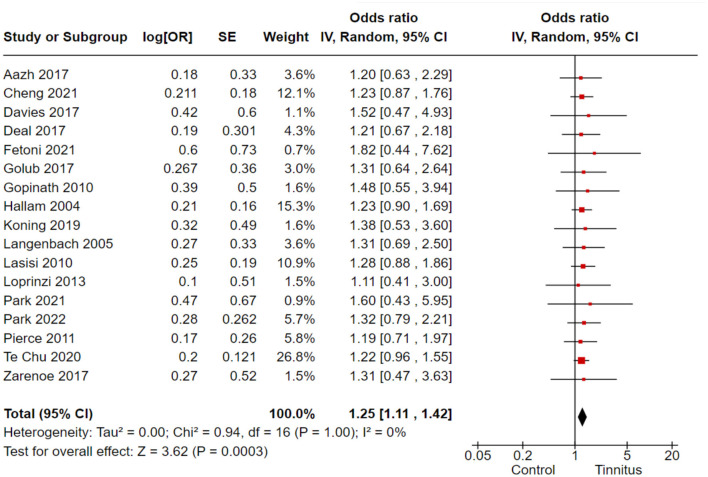Click the Control axis label
The image size is (708, 477).
(x=533, y=470)
